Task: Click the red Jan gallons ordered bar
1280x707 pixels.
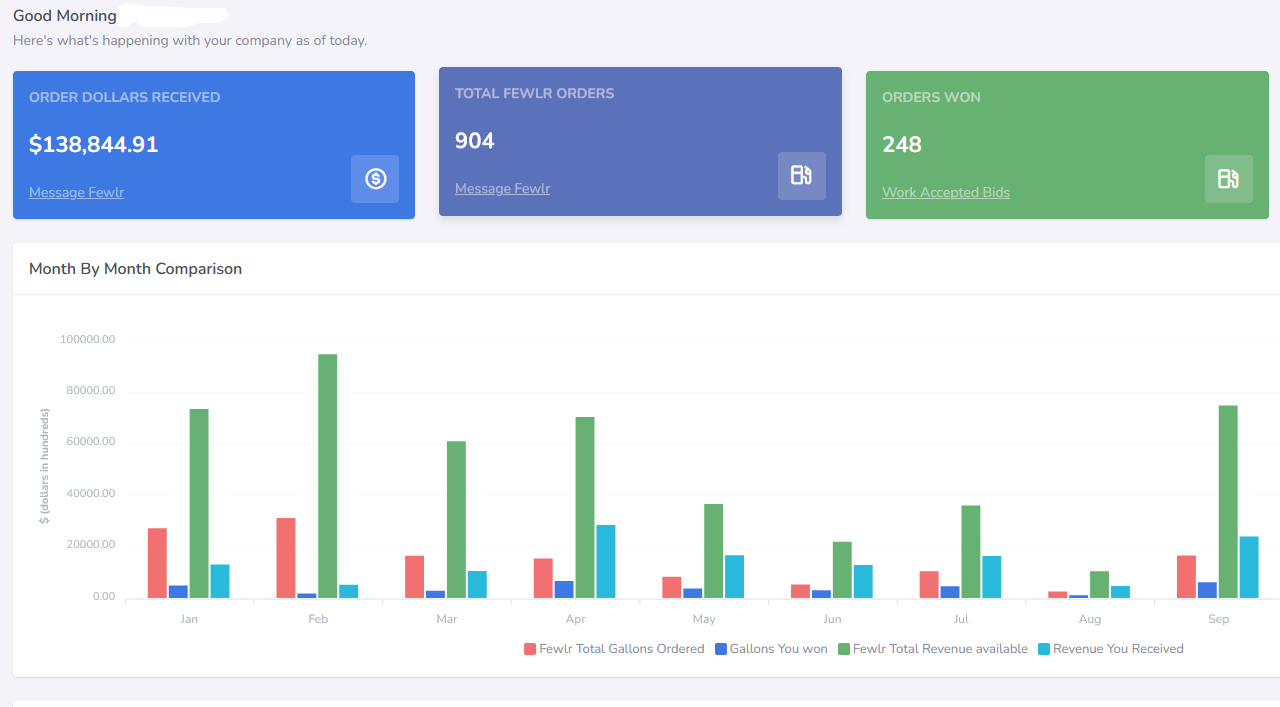Action: pos(157,563)
